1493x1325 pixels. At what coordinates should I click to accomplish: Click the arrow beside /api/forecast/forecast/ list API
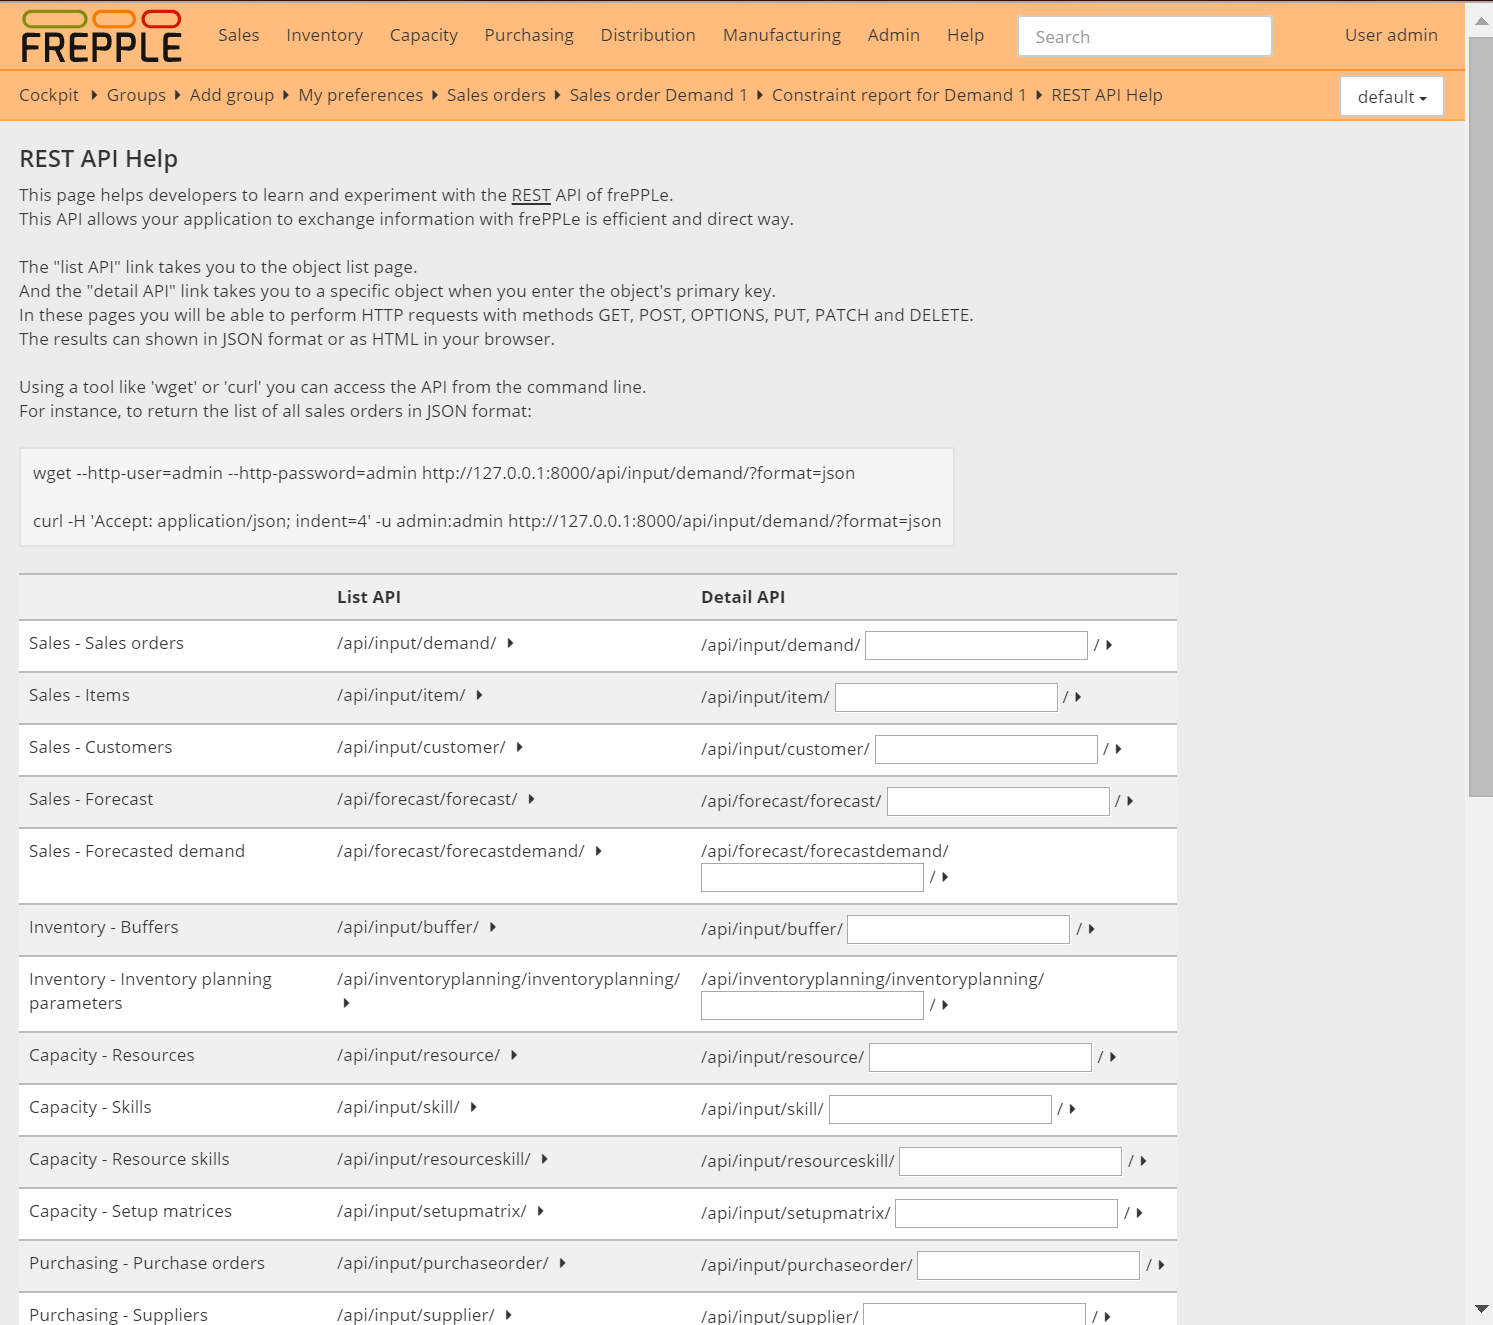(x=530, y=799)
